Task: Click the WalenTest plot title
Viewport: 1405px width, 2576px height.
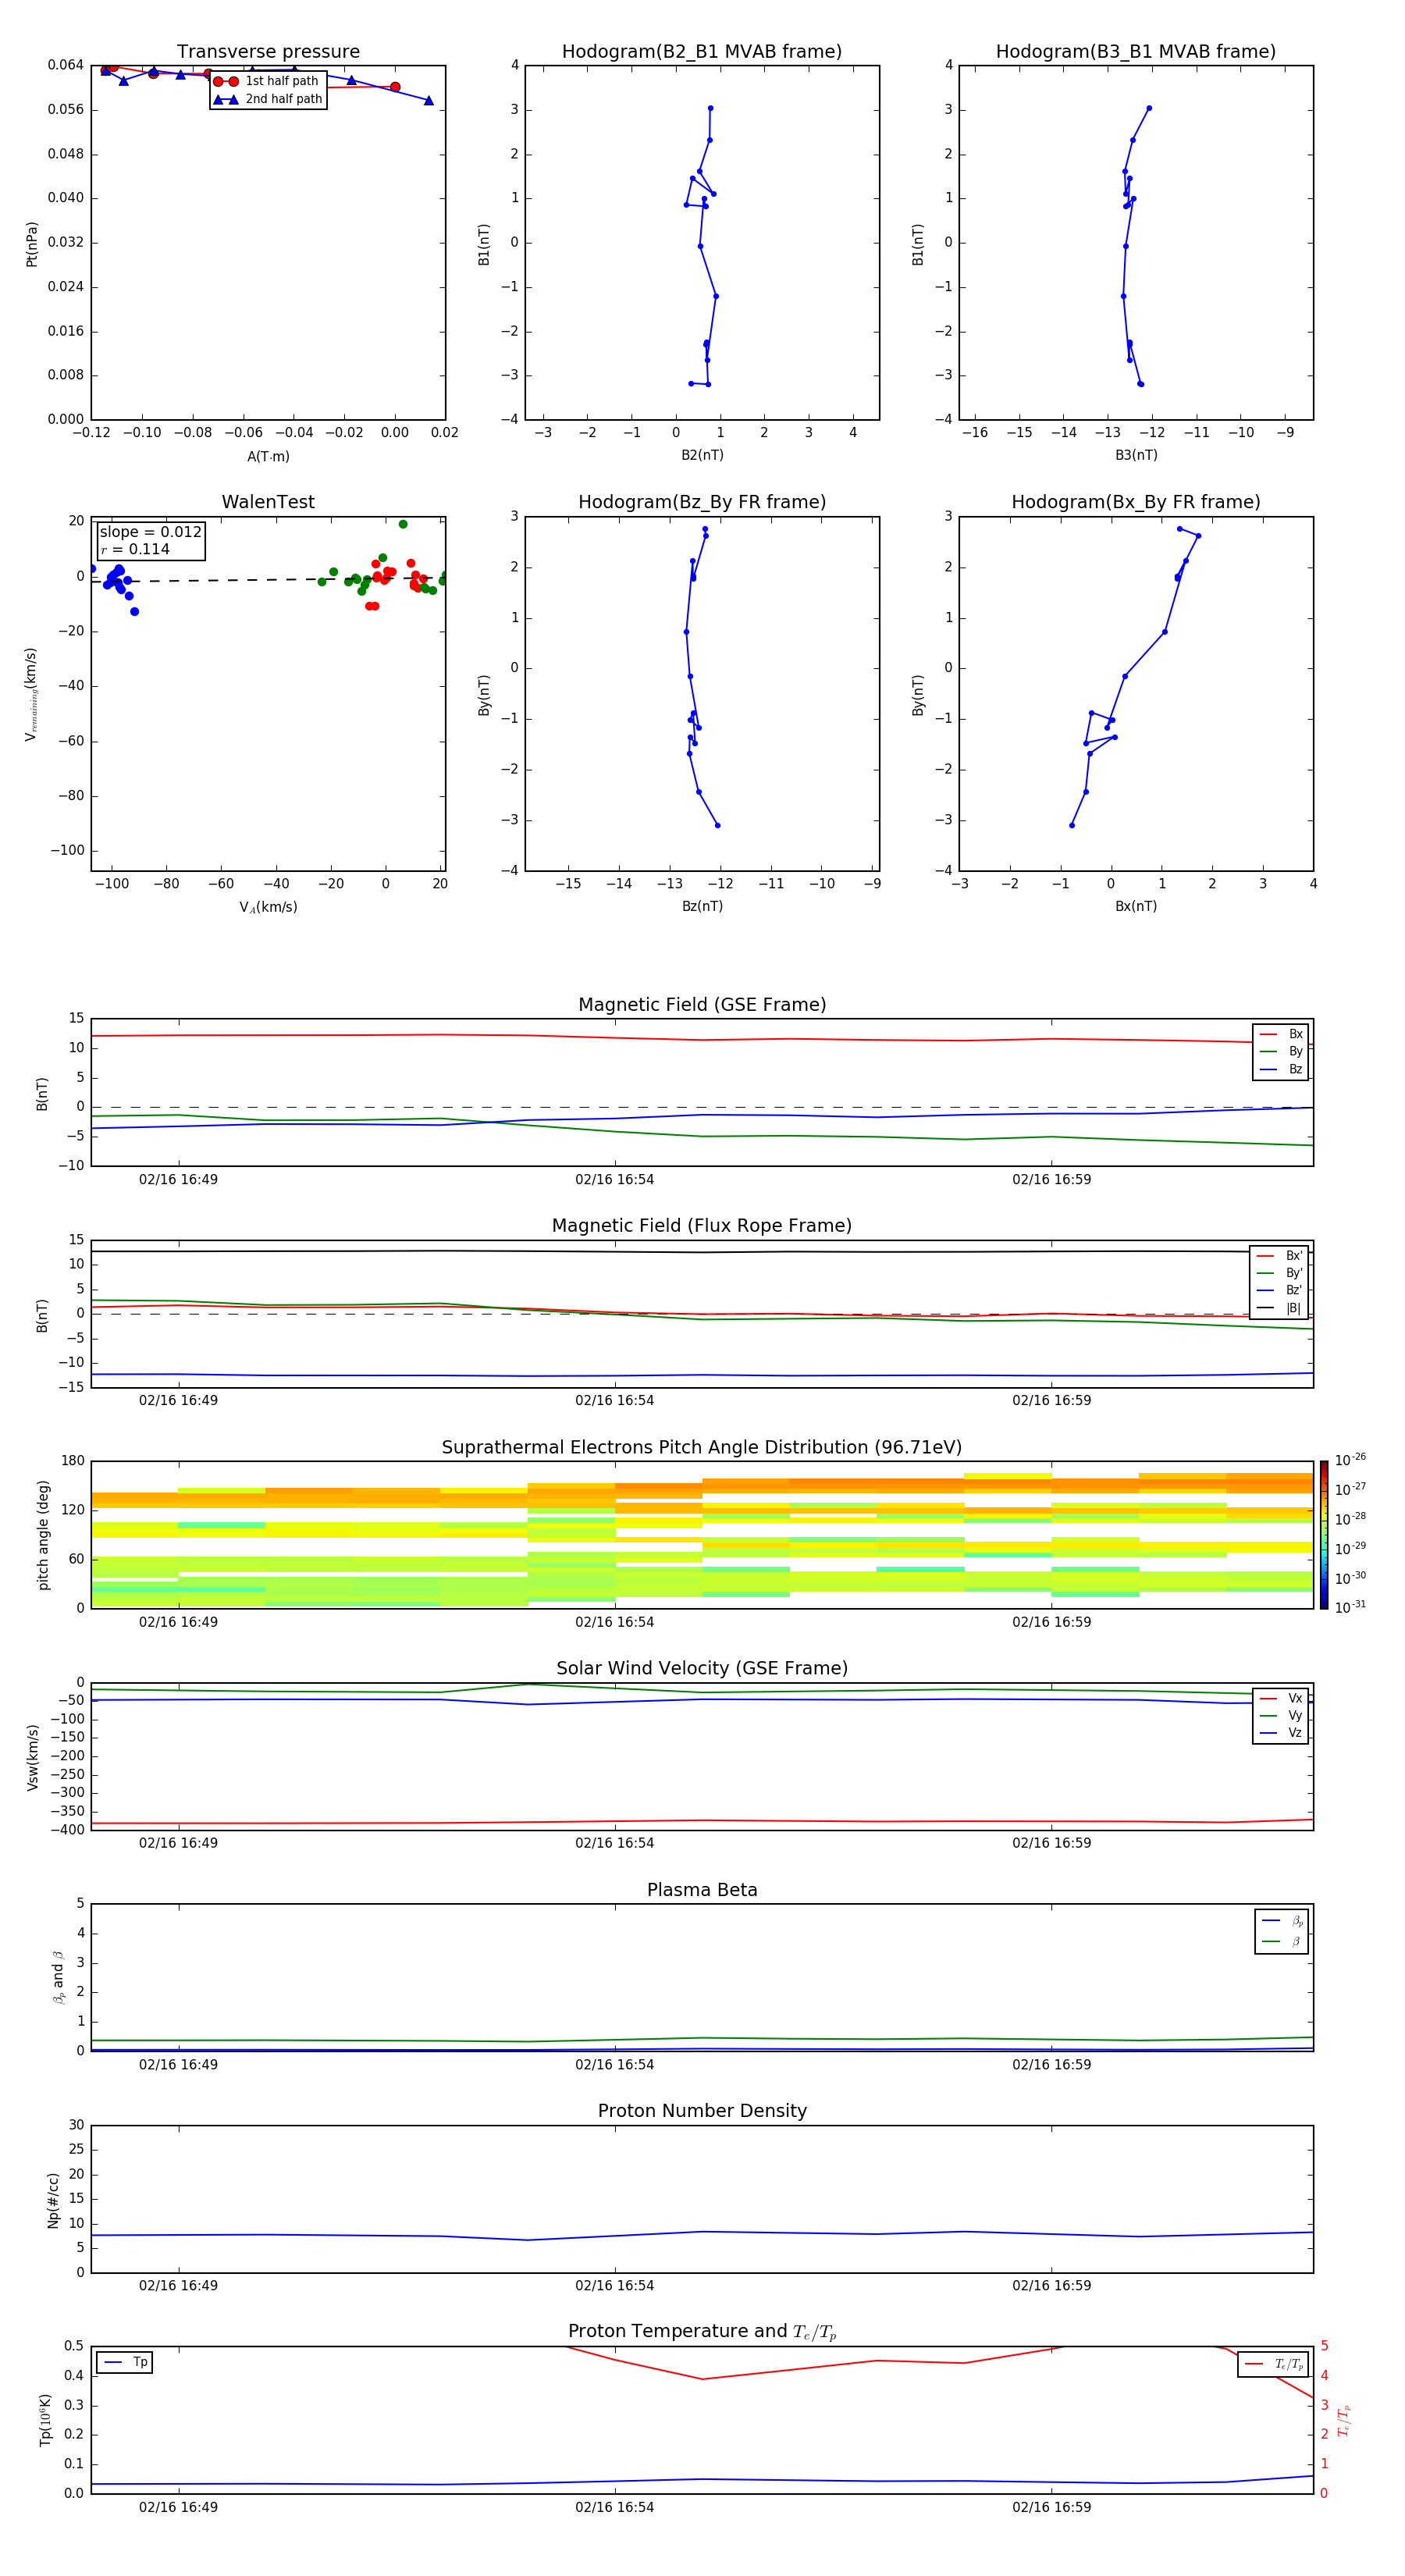Action: (x=268, y=502)
